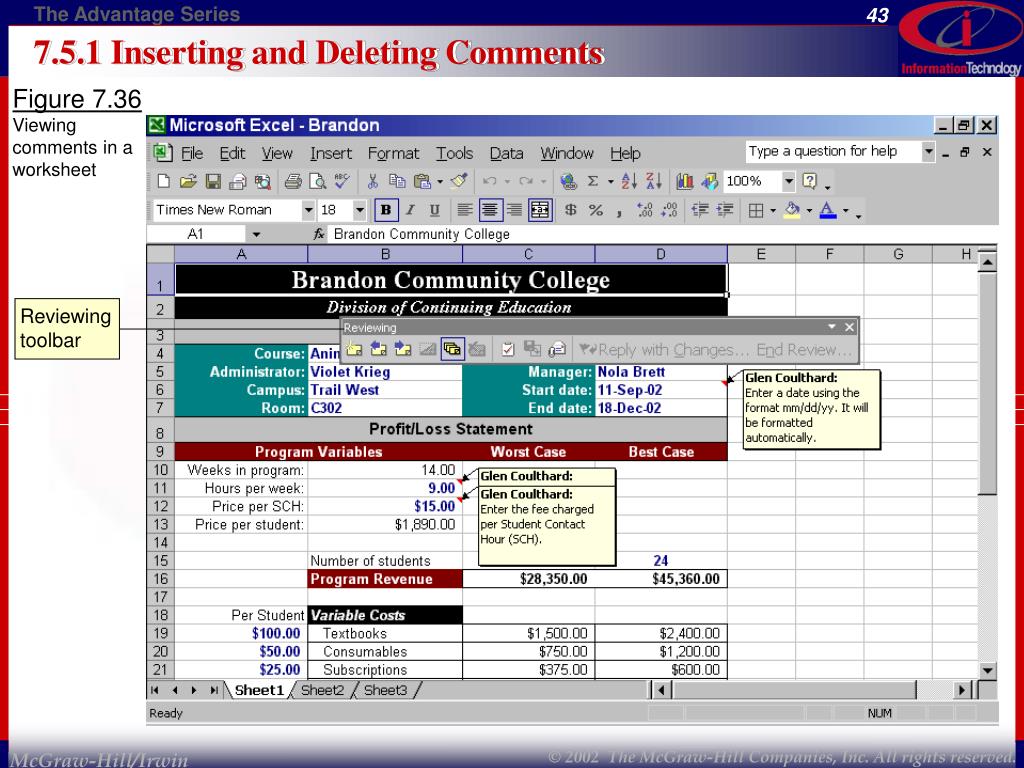Viewport: 1024px width, 768px height.
Task: Go to Previous Comment on Reviewing toolbar
Action: [378, 349]
